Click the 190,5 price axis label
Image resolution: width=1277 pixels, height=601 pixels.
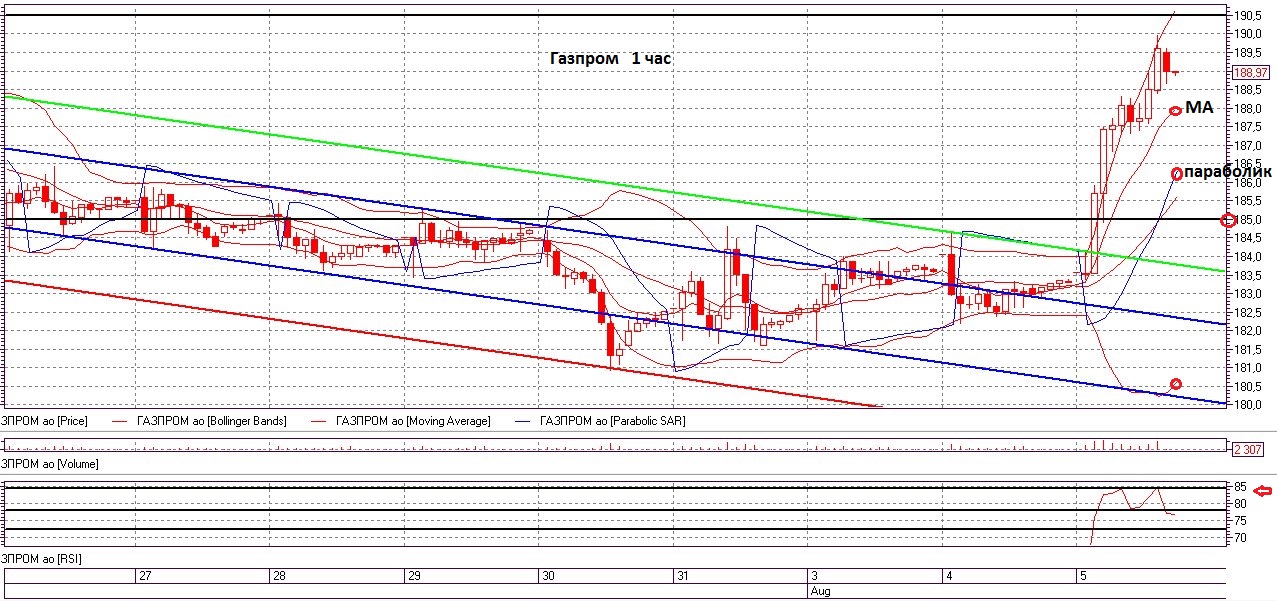pos(1246,16)
